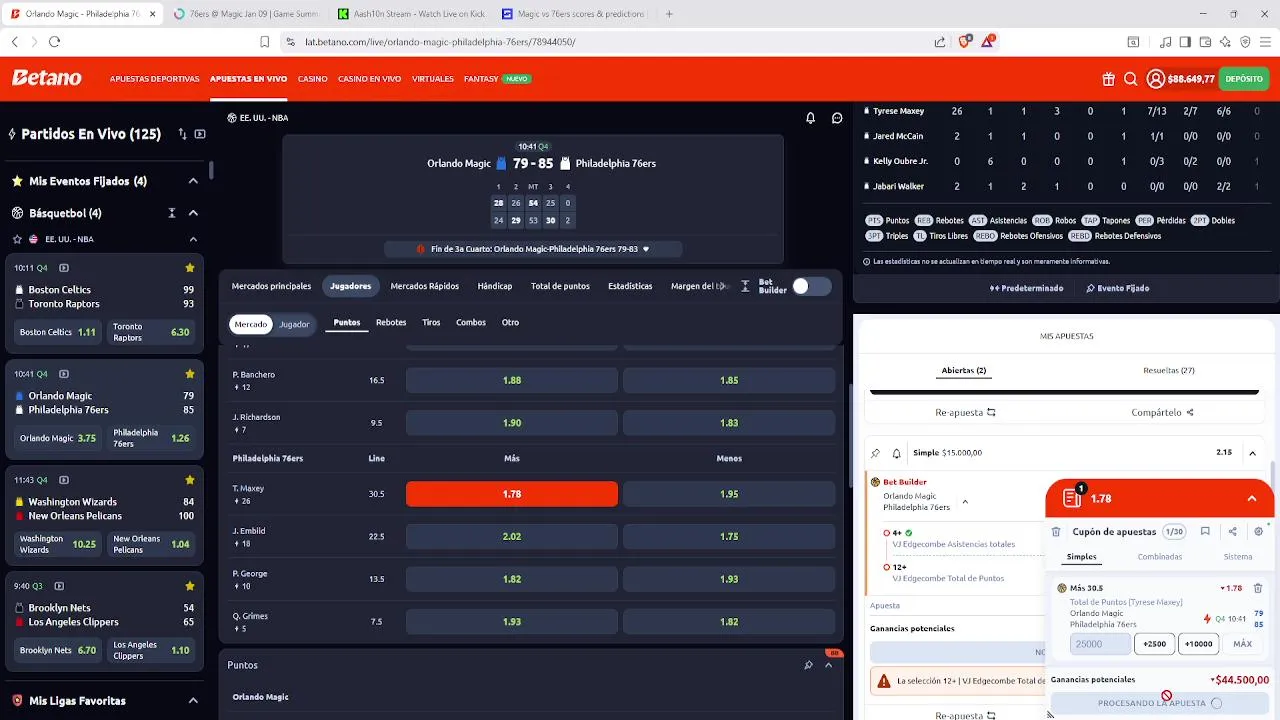Select the Rebotes sub-tab

coord(391,323)
